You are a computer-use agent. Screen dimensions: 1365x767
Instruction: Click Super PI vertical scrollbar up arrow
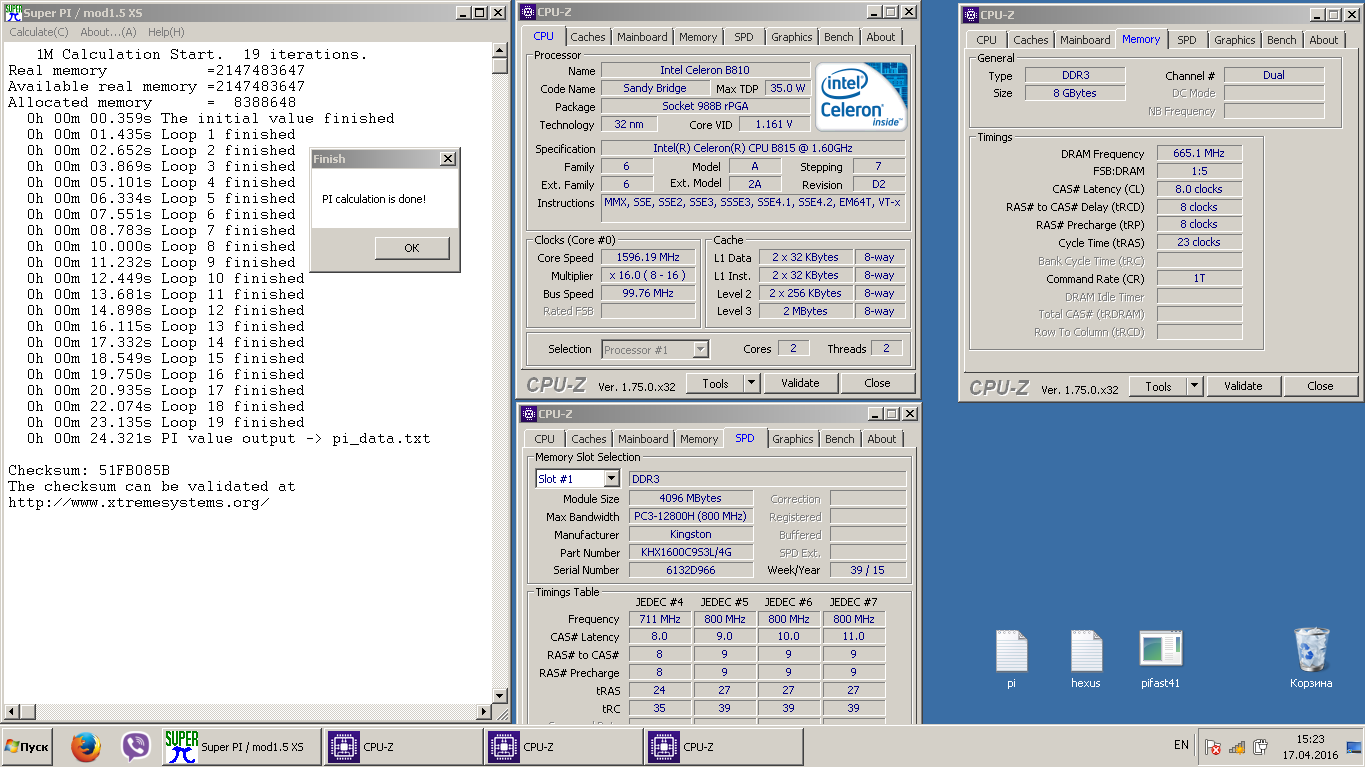[500, 51]
